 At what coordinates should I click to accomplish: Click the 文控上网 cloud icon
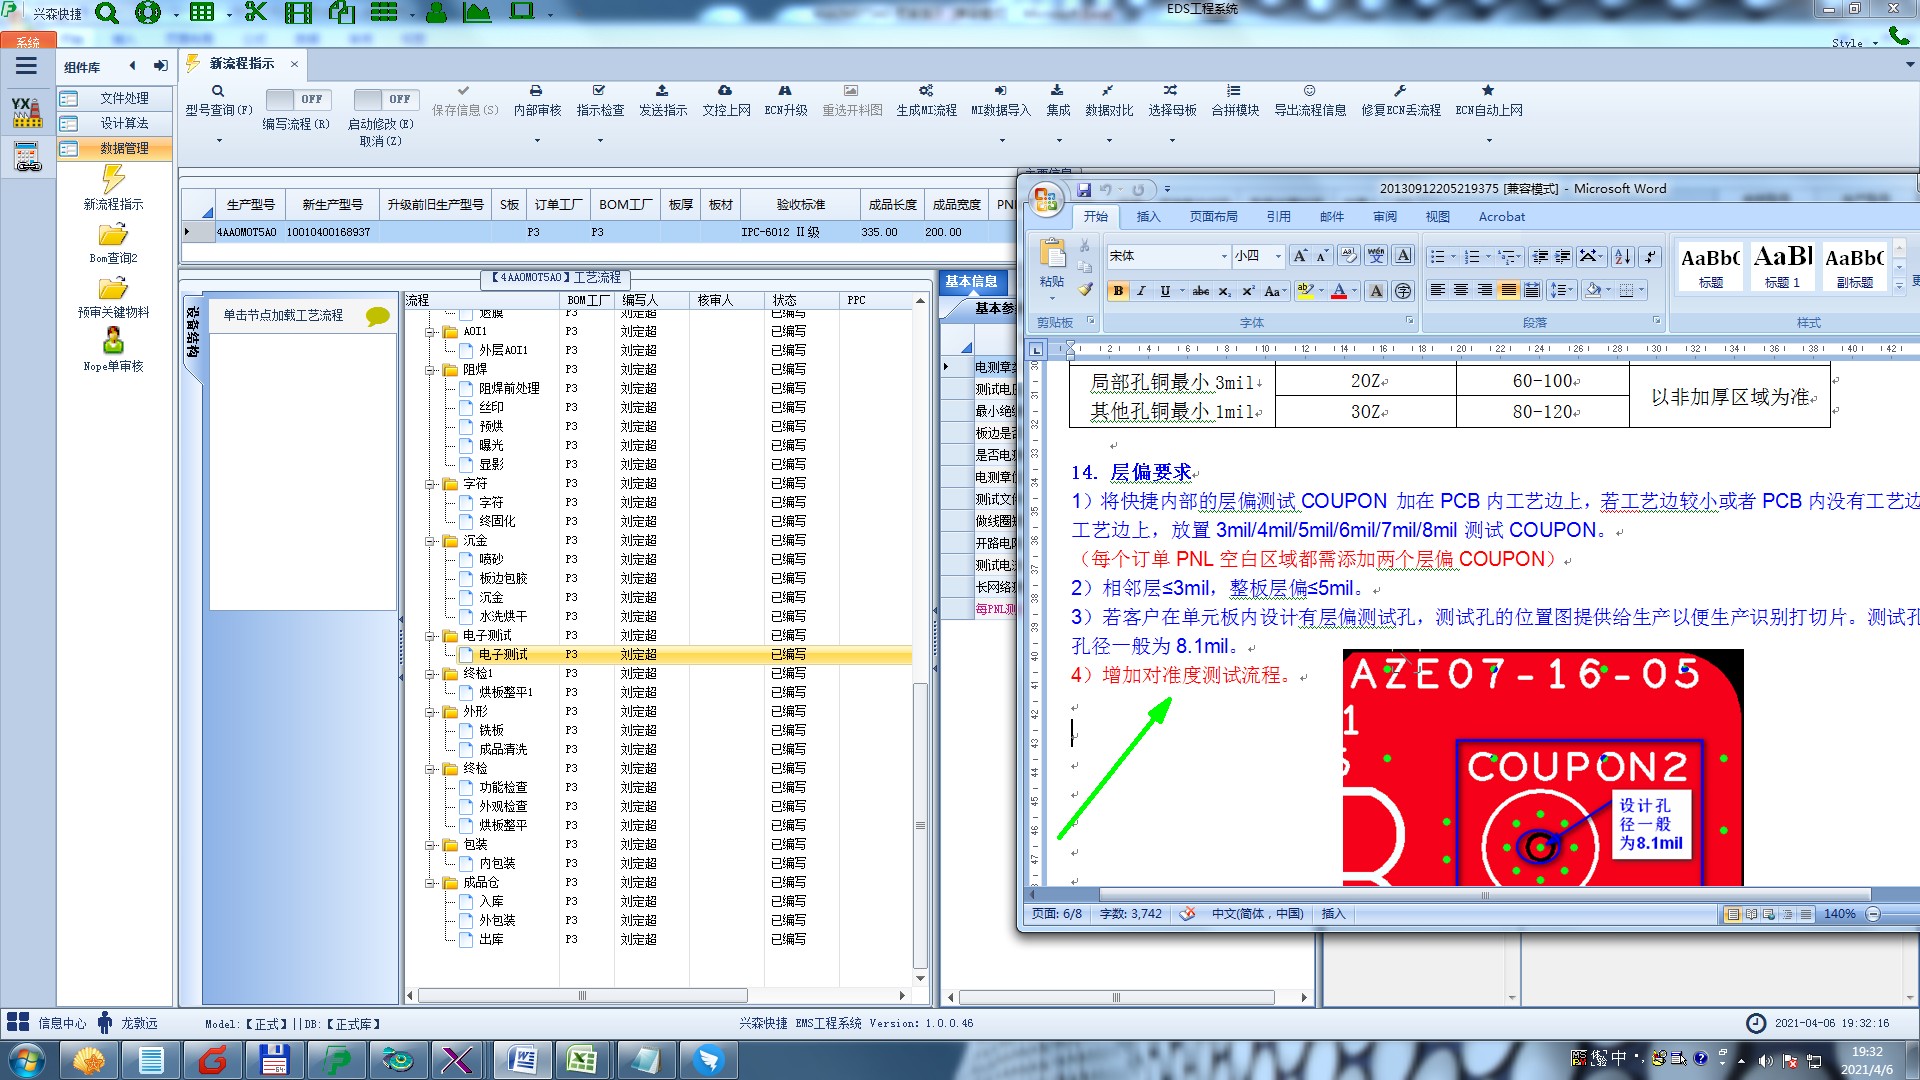pyautogui.click(x=725, y=91)
